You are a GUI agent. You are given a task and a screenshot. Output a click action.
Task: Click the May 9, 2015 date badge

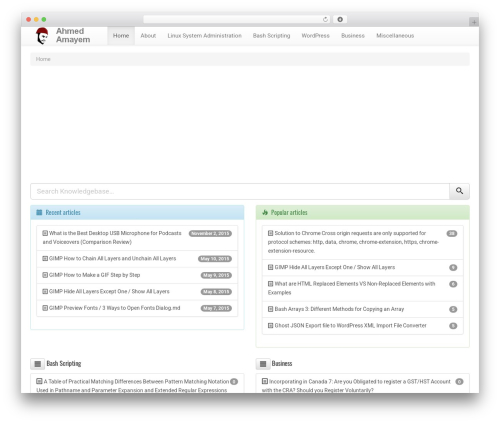point(216,275)
